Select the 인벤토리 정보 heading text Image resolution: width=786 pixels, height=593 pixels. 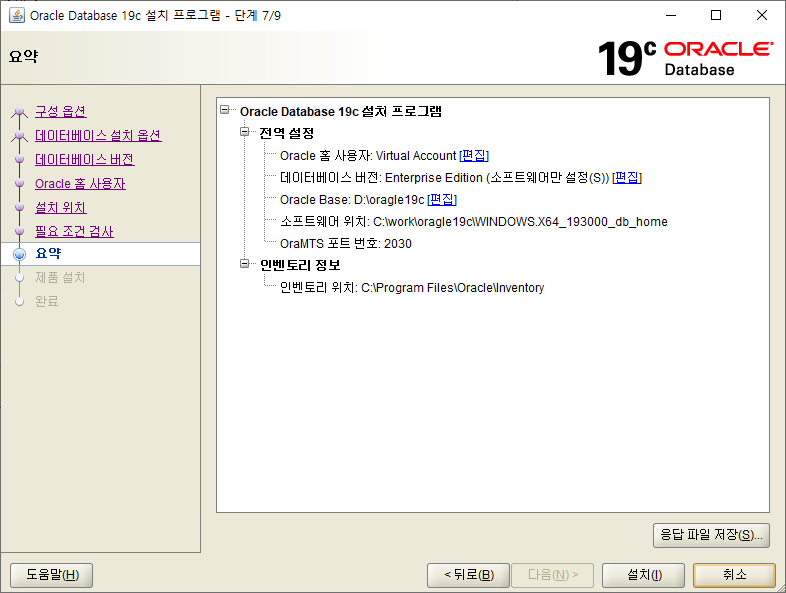pyautogui.click(x=300, y=265)
